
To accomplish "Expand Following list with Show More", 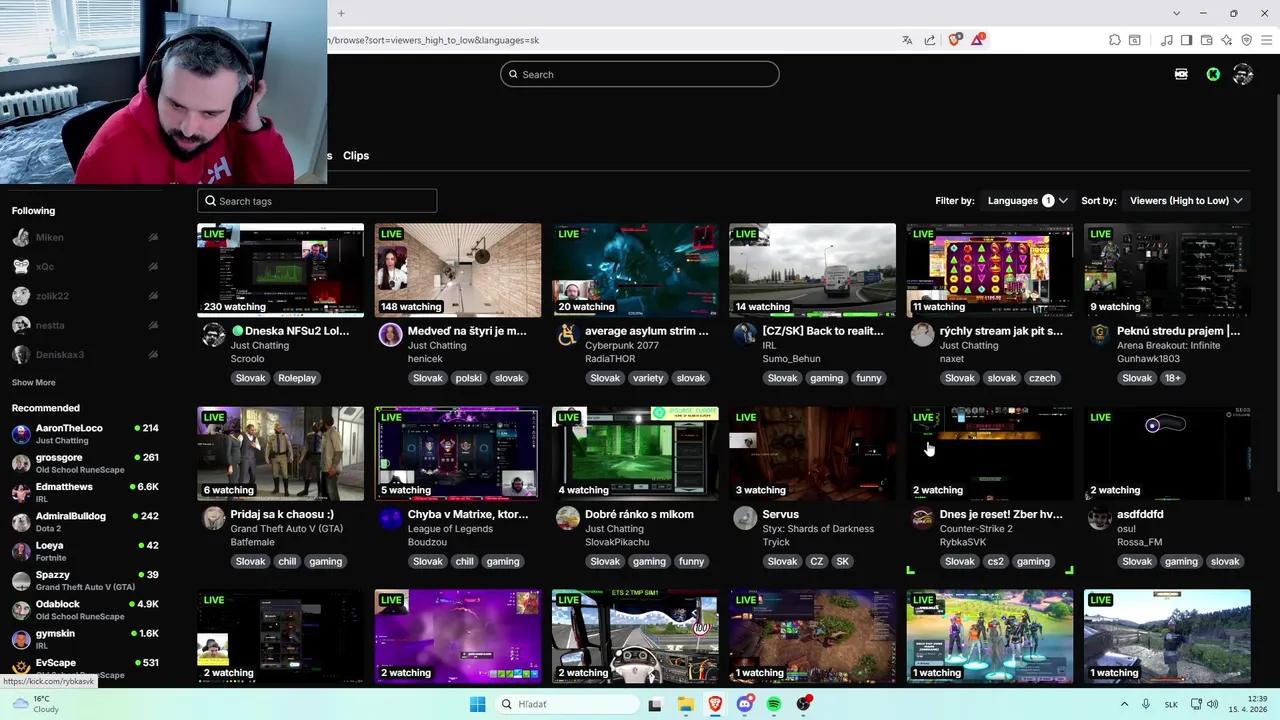I will coord(33,382).
